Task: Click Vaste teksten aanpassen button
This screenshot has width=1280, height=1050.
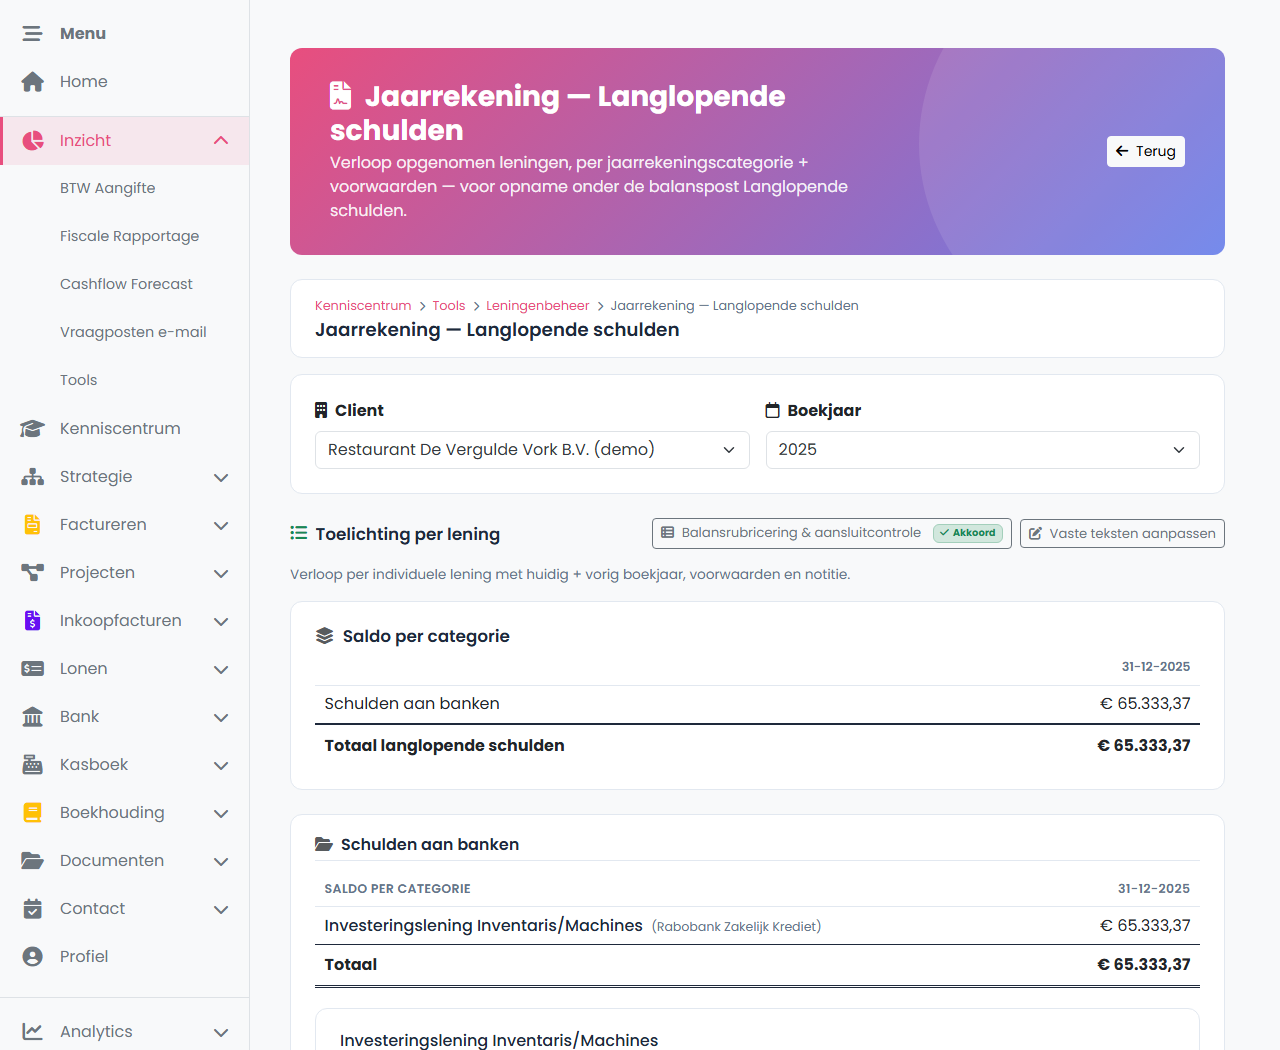Action: (1122, 534)
